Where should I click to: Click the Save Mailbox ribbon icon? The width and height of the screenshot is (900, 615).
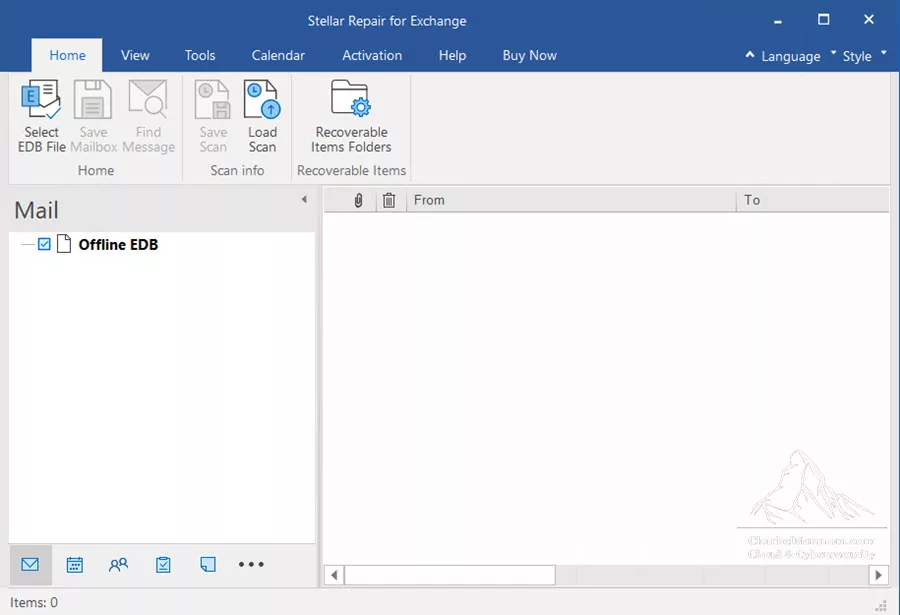(x=93, y=100)
